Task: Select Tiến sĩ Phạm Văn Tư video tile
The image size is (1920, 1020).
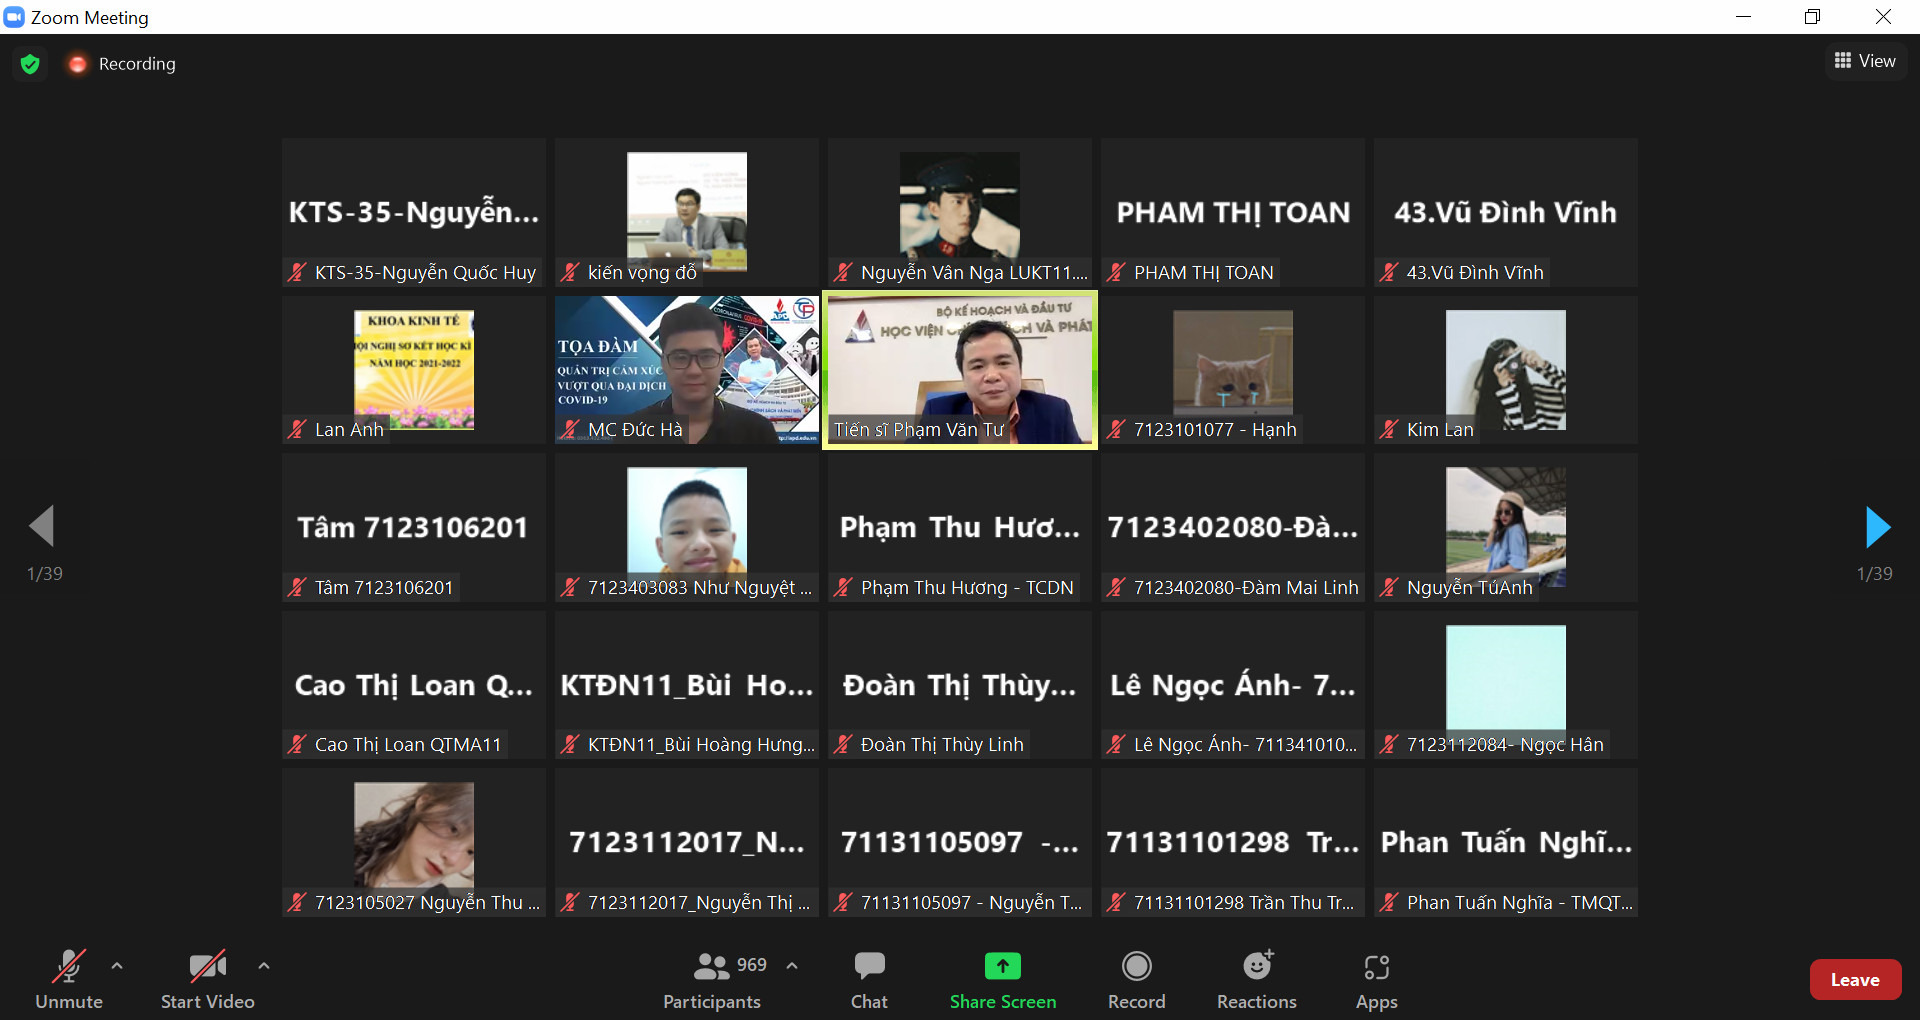Action: coord(959,370)
